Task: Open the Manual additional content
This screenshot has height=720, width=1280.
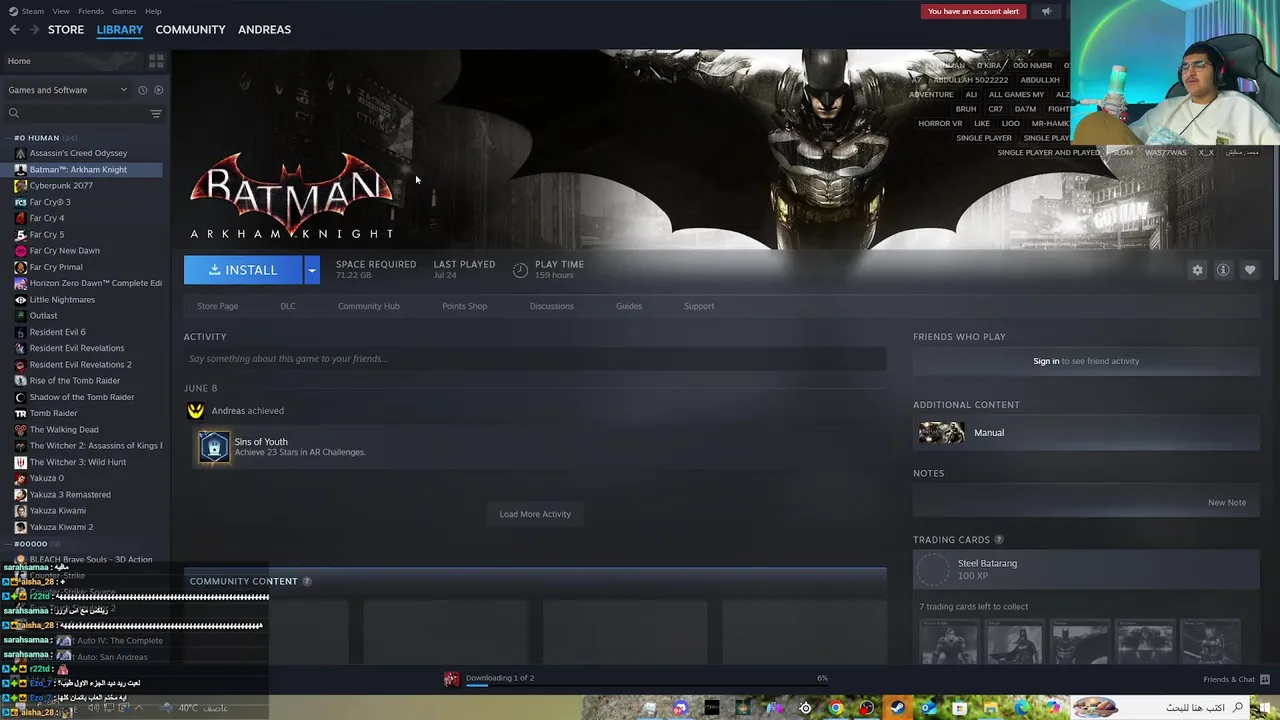Action: 1086,433
